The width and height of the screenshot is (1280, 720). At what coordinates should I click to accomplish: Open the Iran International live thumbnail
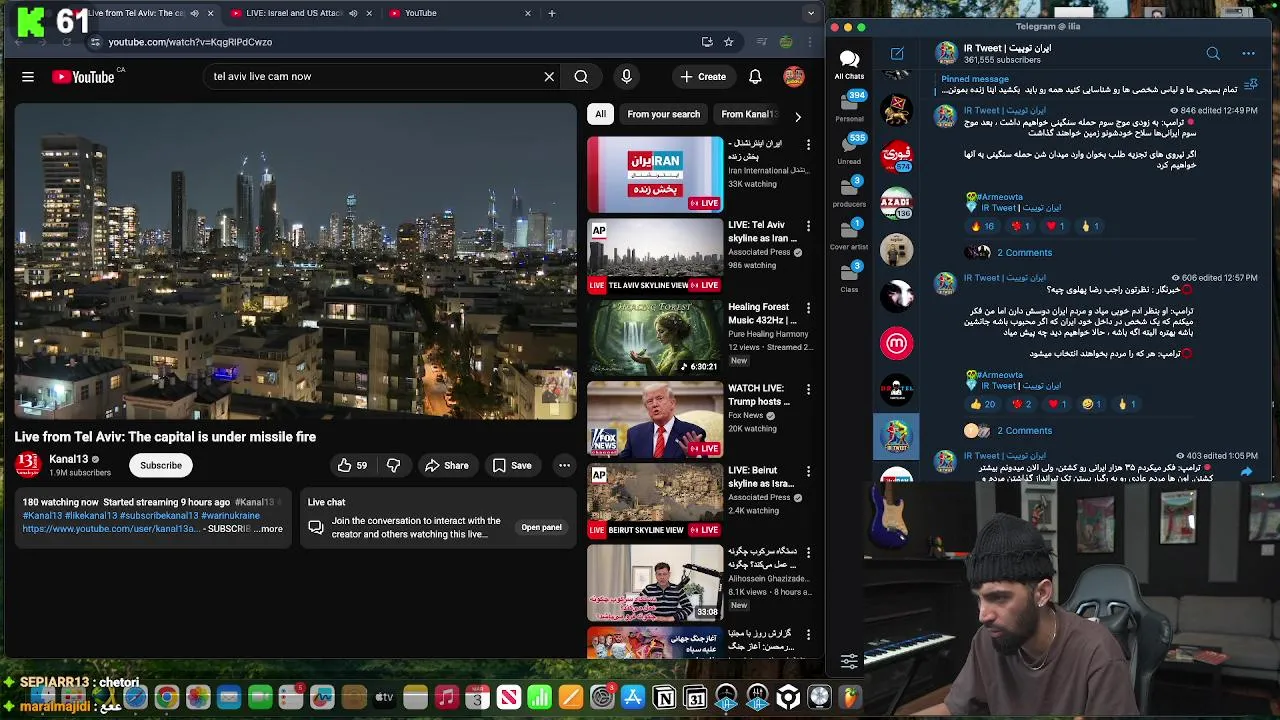[655, 174]
